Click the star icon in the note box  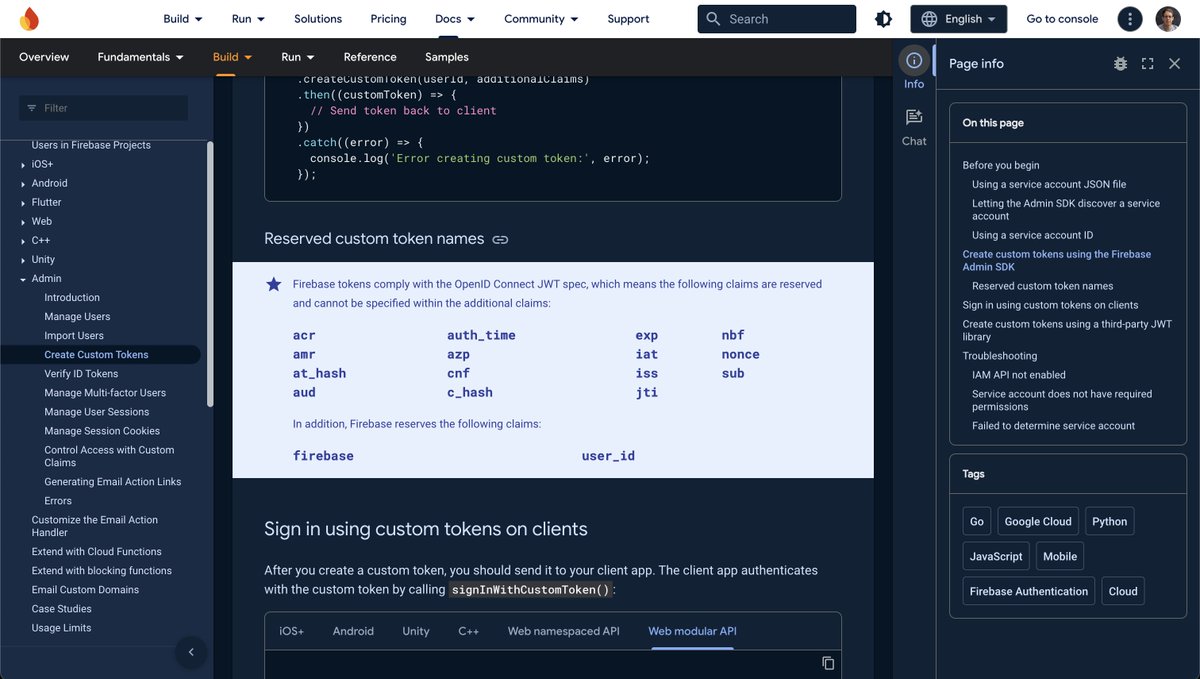(x=274, y=285)
